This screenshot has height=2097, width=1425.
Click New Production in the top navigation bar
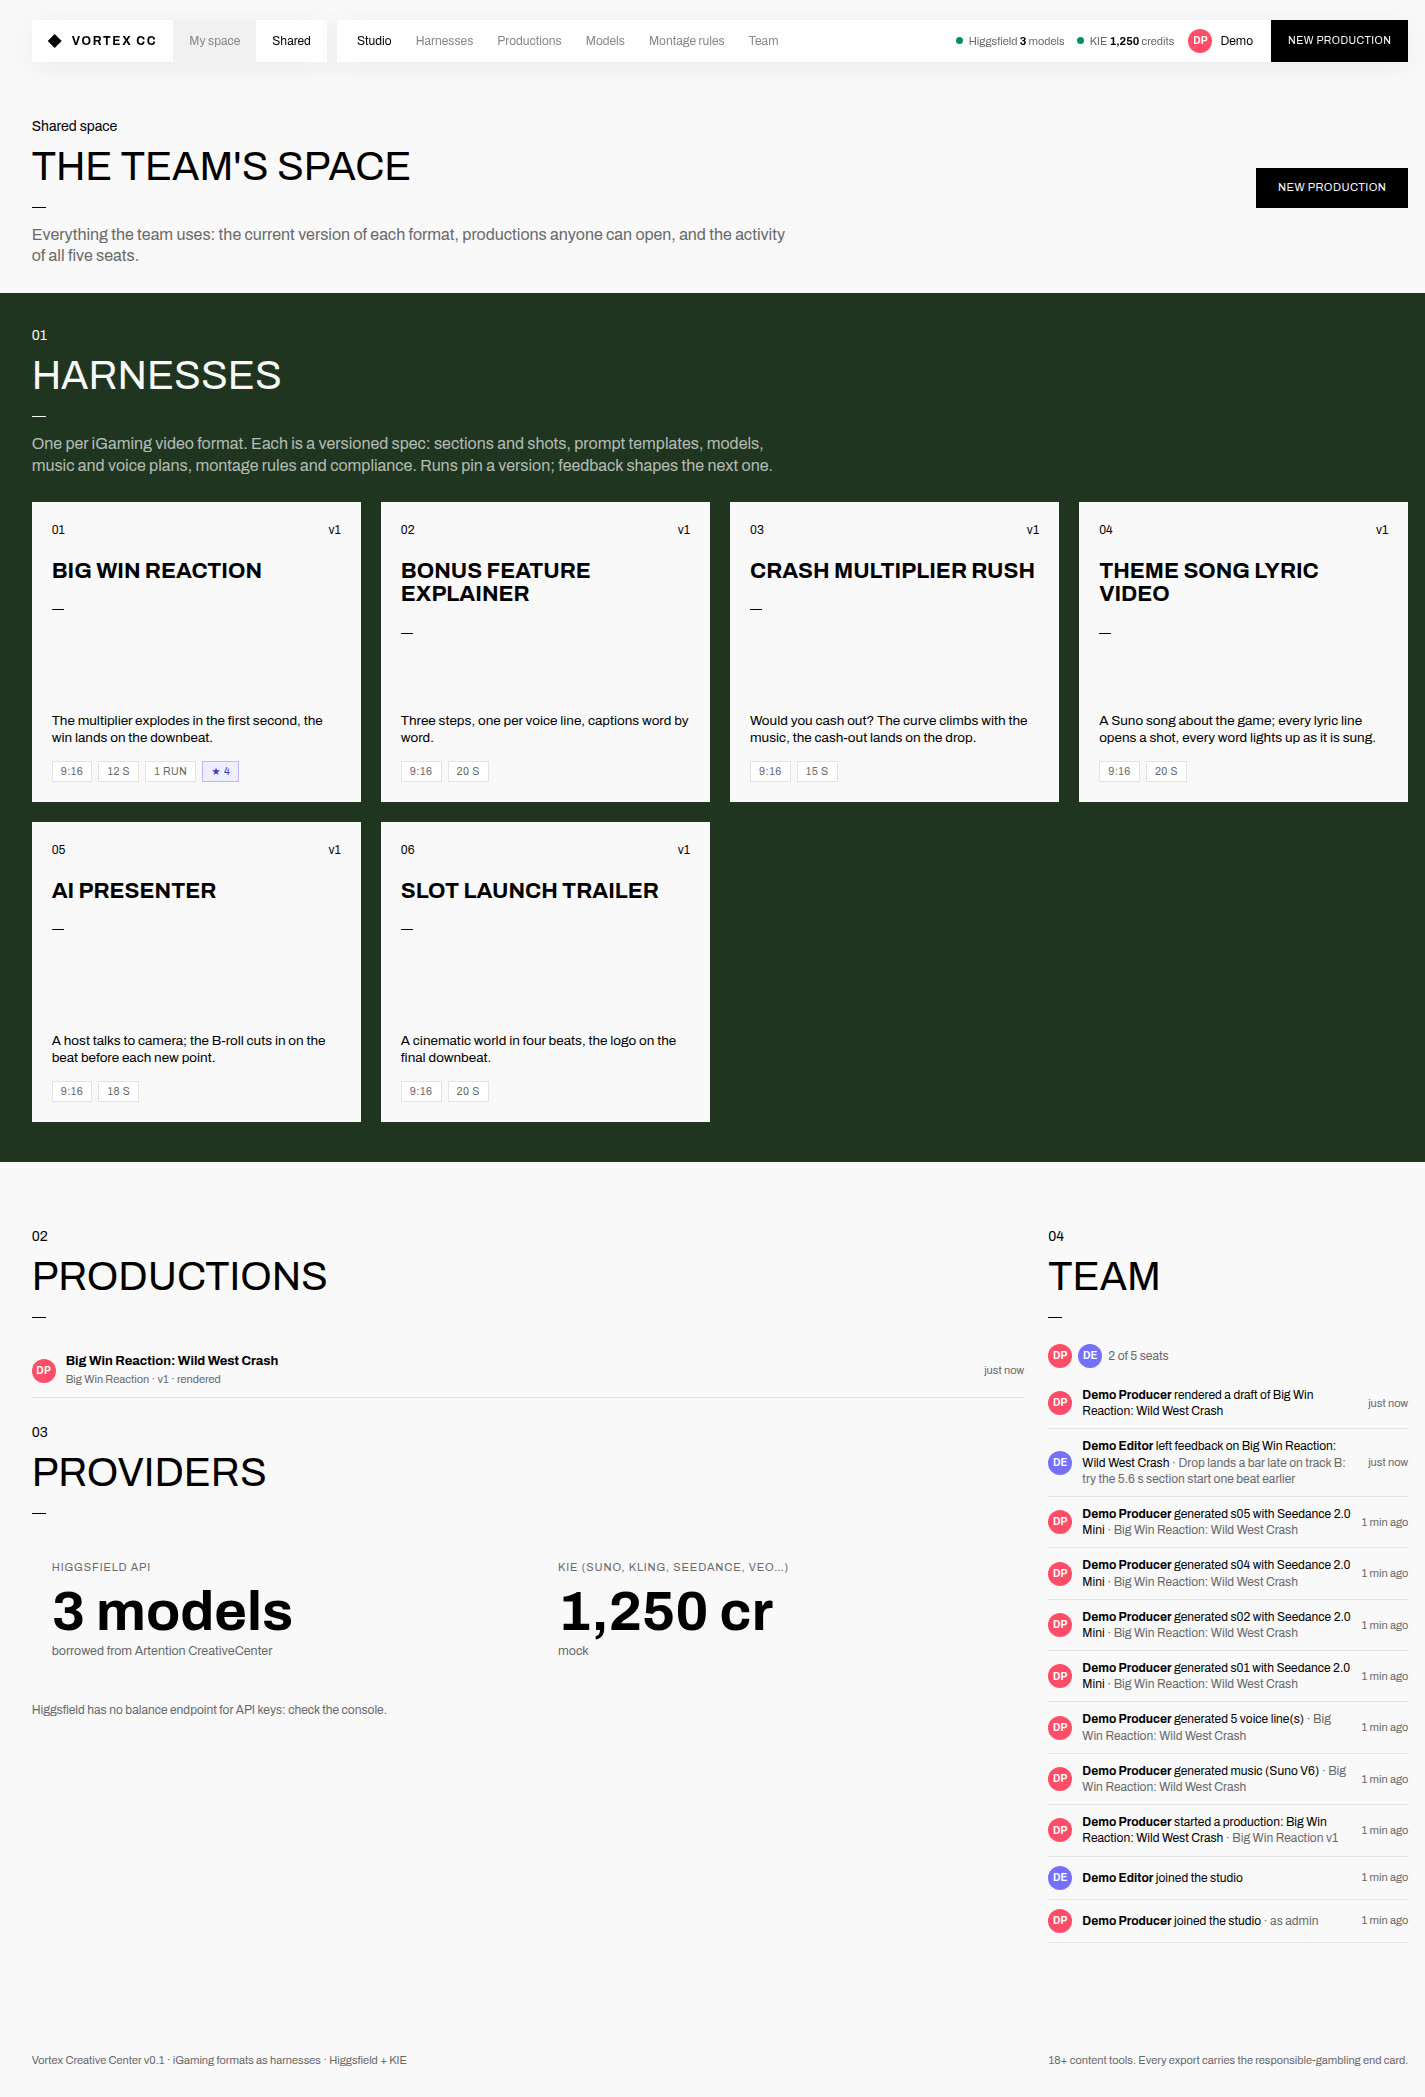tap(1339, 41)
